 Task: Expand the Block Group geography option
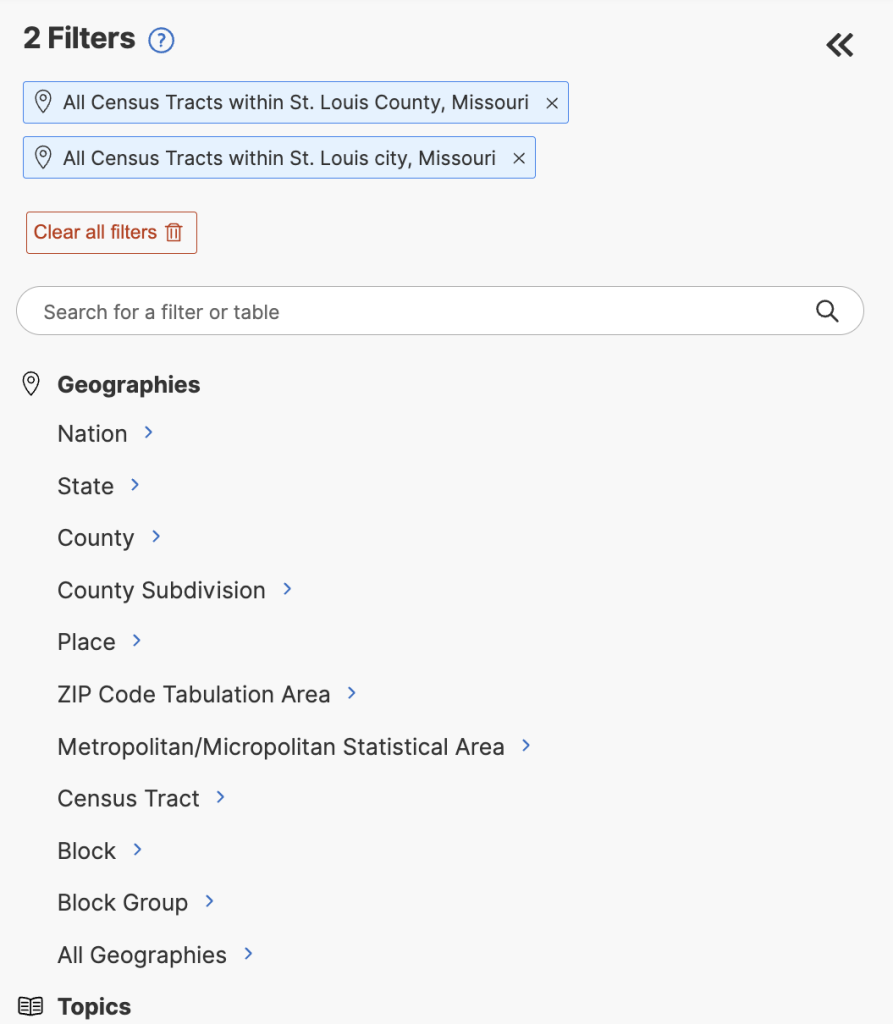pos(123,903)
